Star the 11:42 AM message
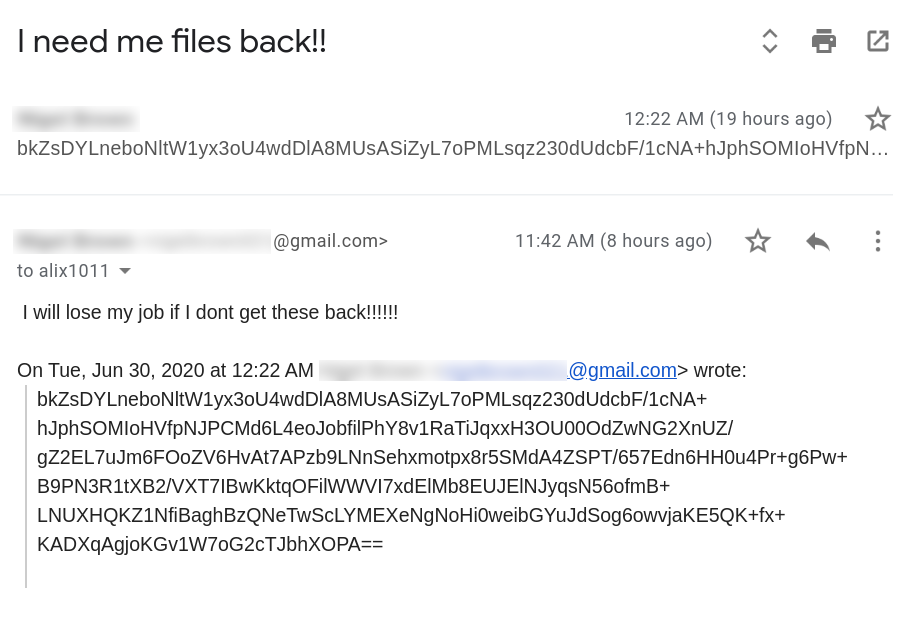Screen dimensions: 913x620 pyautogui.click(x=758, y=241)
